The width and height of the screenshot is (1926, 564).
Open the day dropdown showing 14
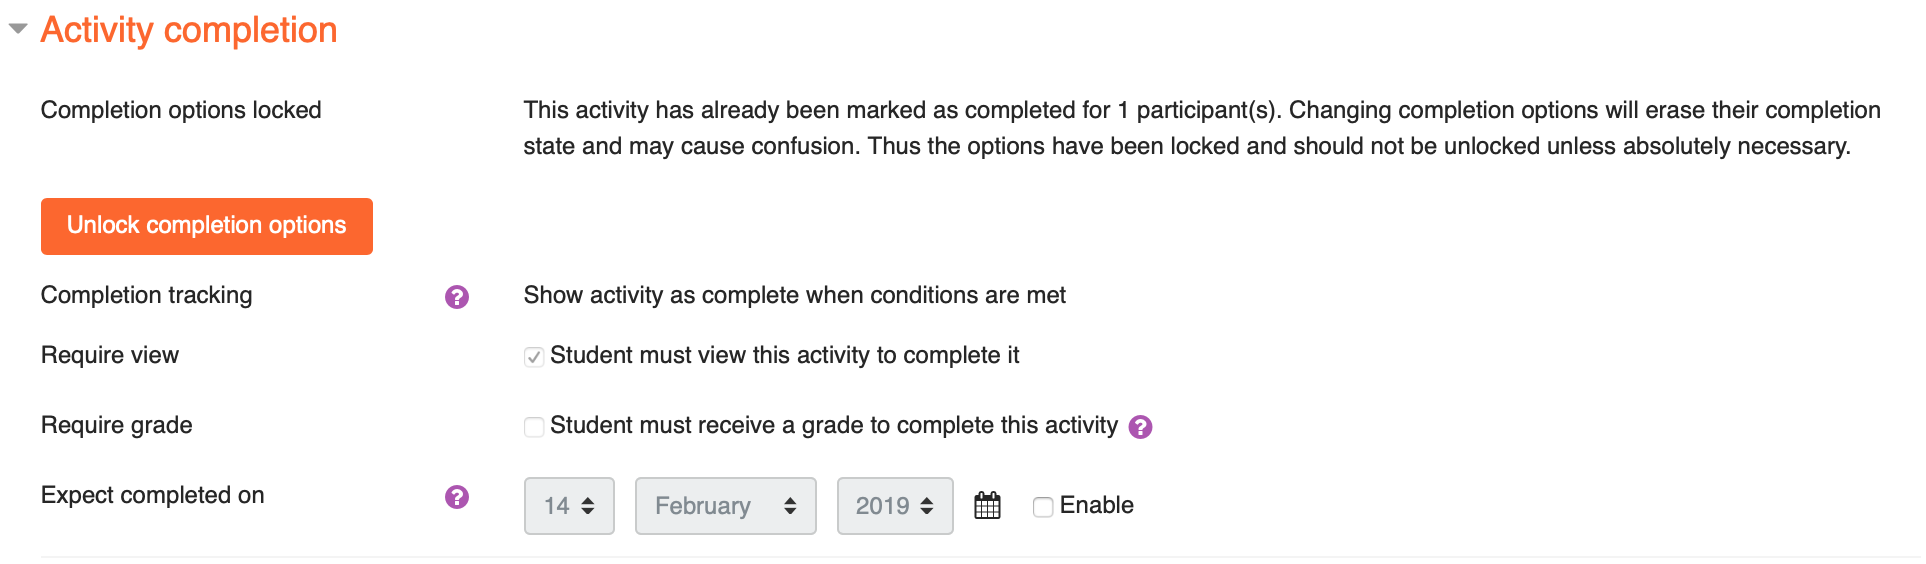pos(569,506)
